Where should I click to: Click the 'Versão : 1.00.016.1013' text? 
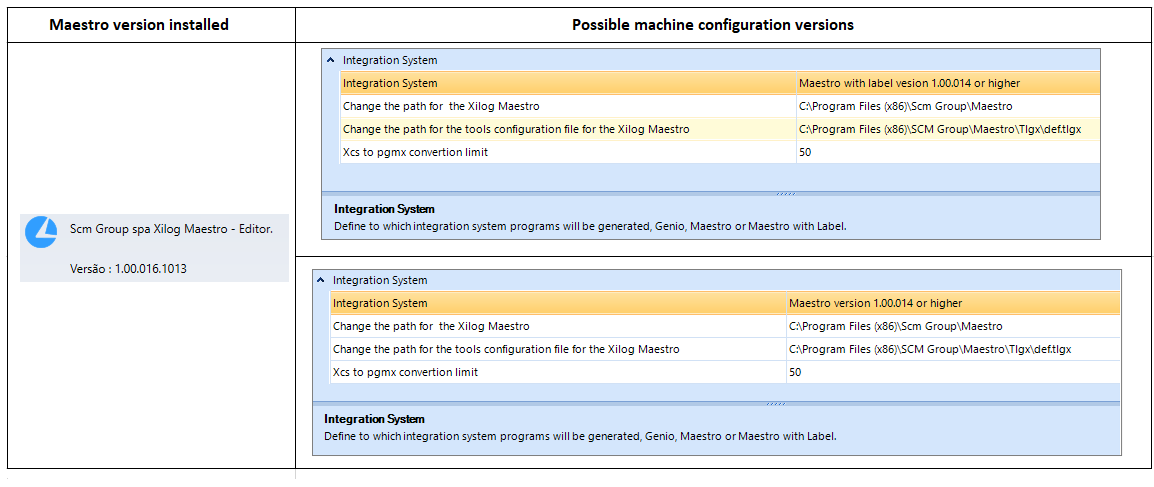[128, 269]
